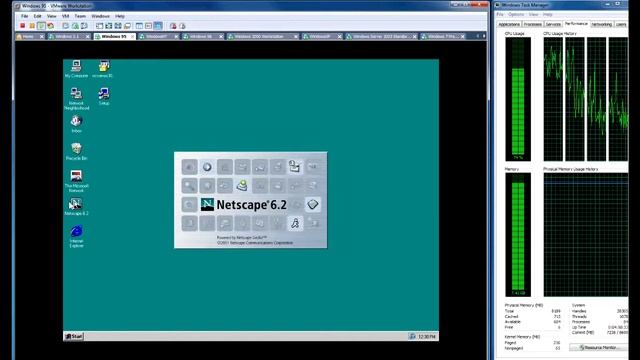The width and height of the screenshot is (640, 360).
Task: Open Help menu in Task Manager
Action: (548, 14)
